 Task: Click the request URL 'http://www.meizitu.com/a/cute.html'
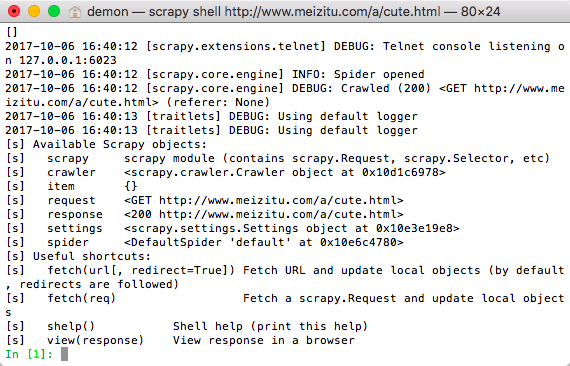tap(278, 200)
